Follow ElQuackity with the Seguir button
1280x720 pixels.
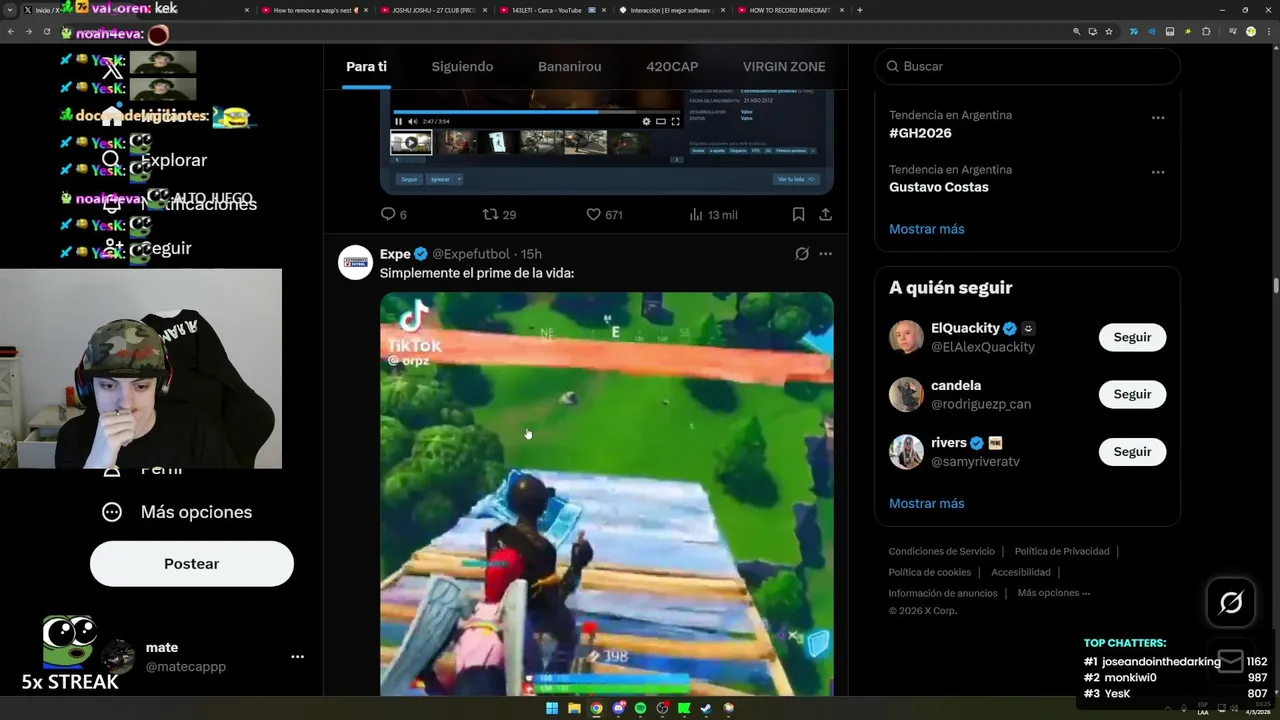(1132, 337)
